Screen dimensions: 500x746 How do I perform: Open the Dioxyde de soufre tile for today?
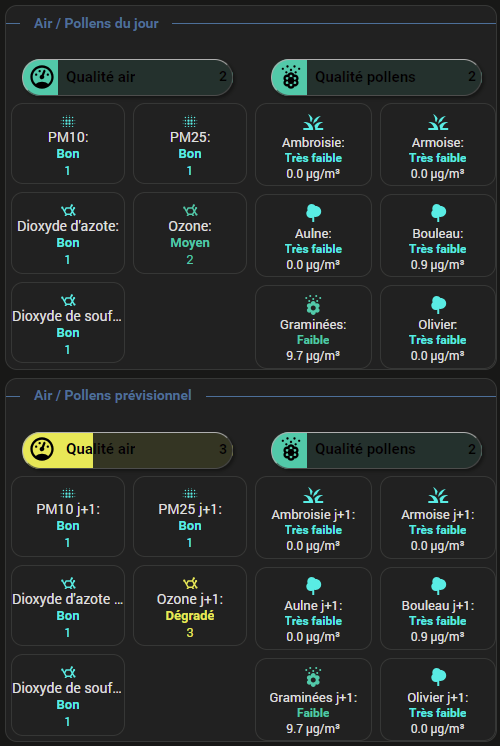pyautogui.click(x=68, y=323)
